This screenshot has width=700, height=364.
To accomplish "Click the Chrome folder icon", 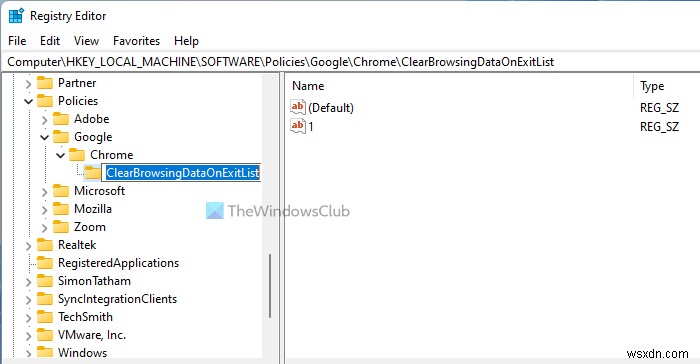I will [x=77, y=155].
